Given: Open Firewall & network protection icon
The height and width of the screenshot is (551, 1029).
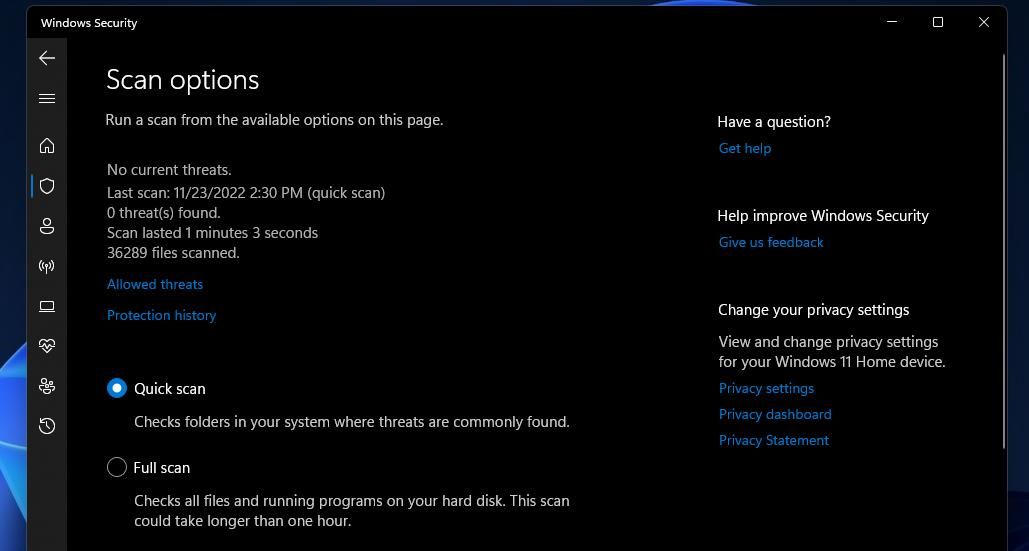Looking at the screenshot, I should pyautogui.click(x=47, y=266).
